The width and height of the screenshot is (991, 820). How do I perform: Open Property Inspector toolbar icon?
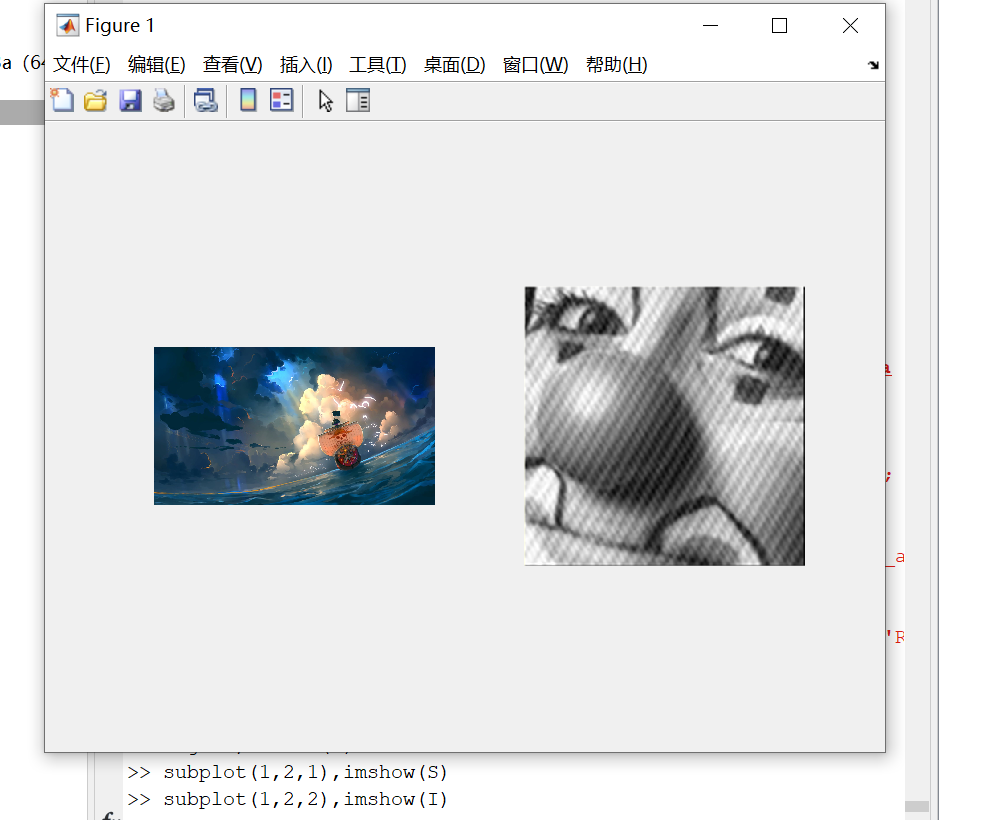(358, 101)
